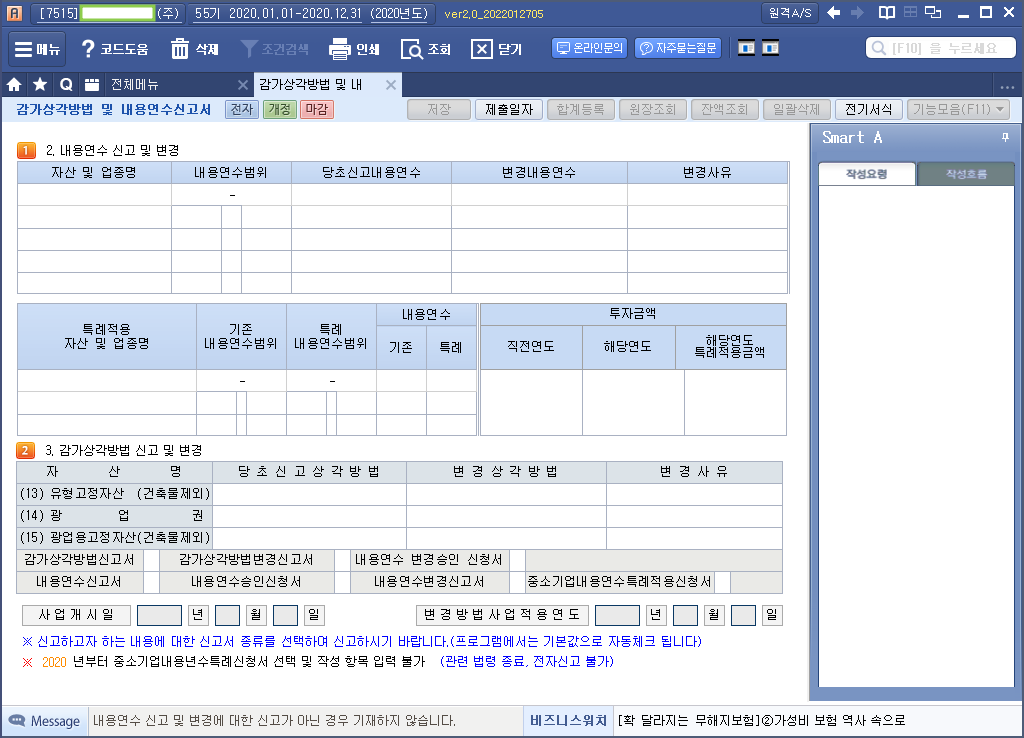The image size is (1024, 738).
Task: Switch to 작성흐름 tab in Smart A
Action: [x=966, y=174]
